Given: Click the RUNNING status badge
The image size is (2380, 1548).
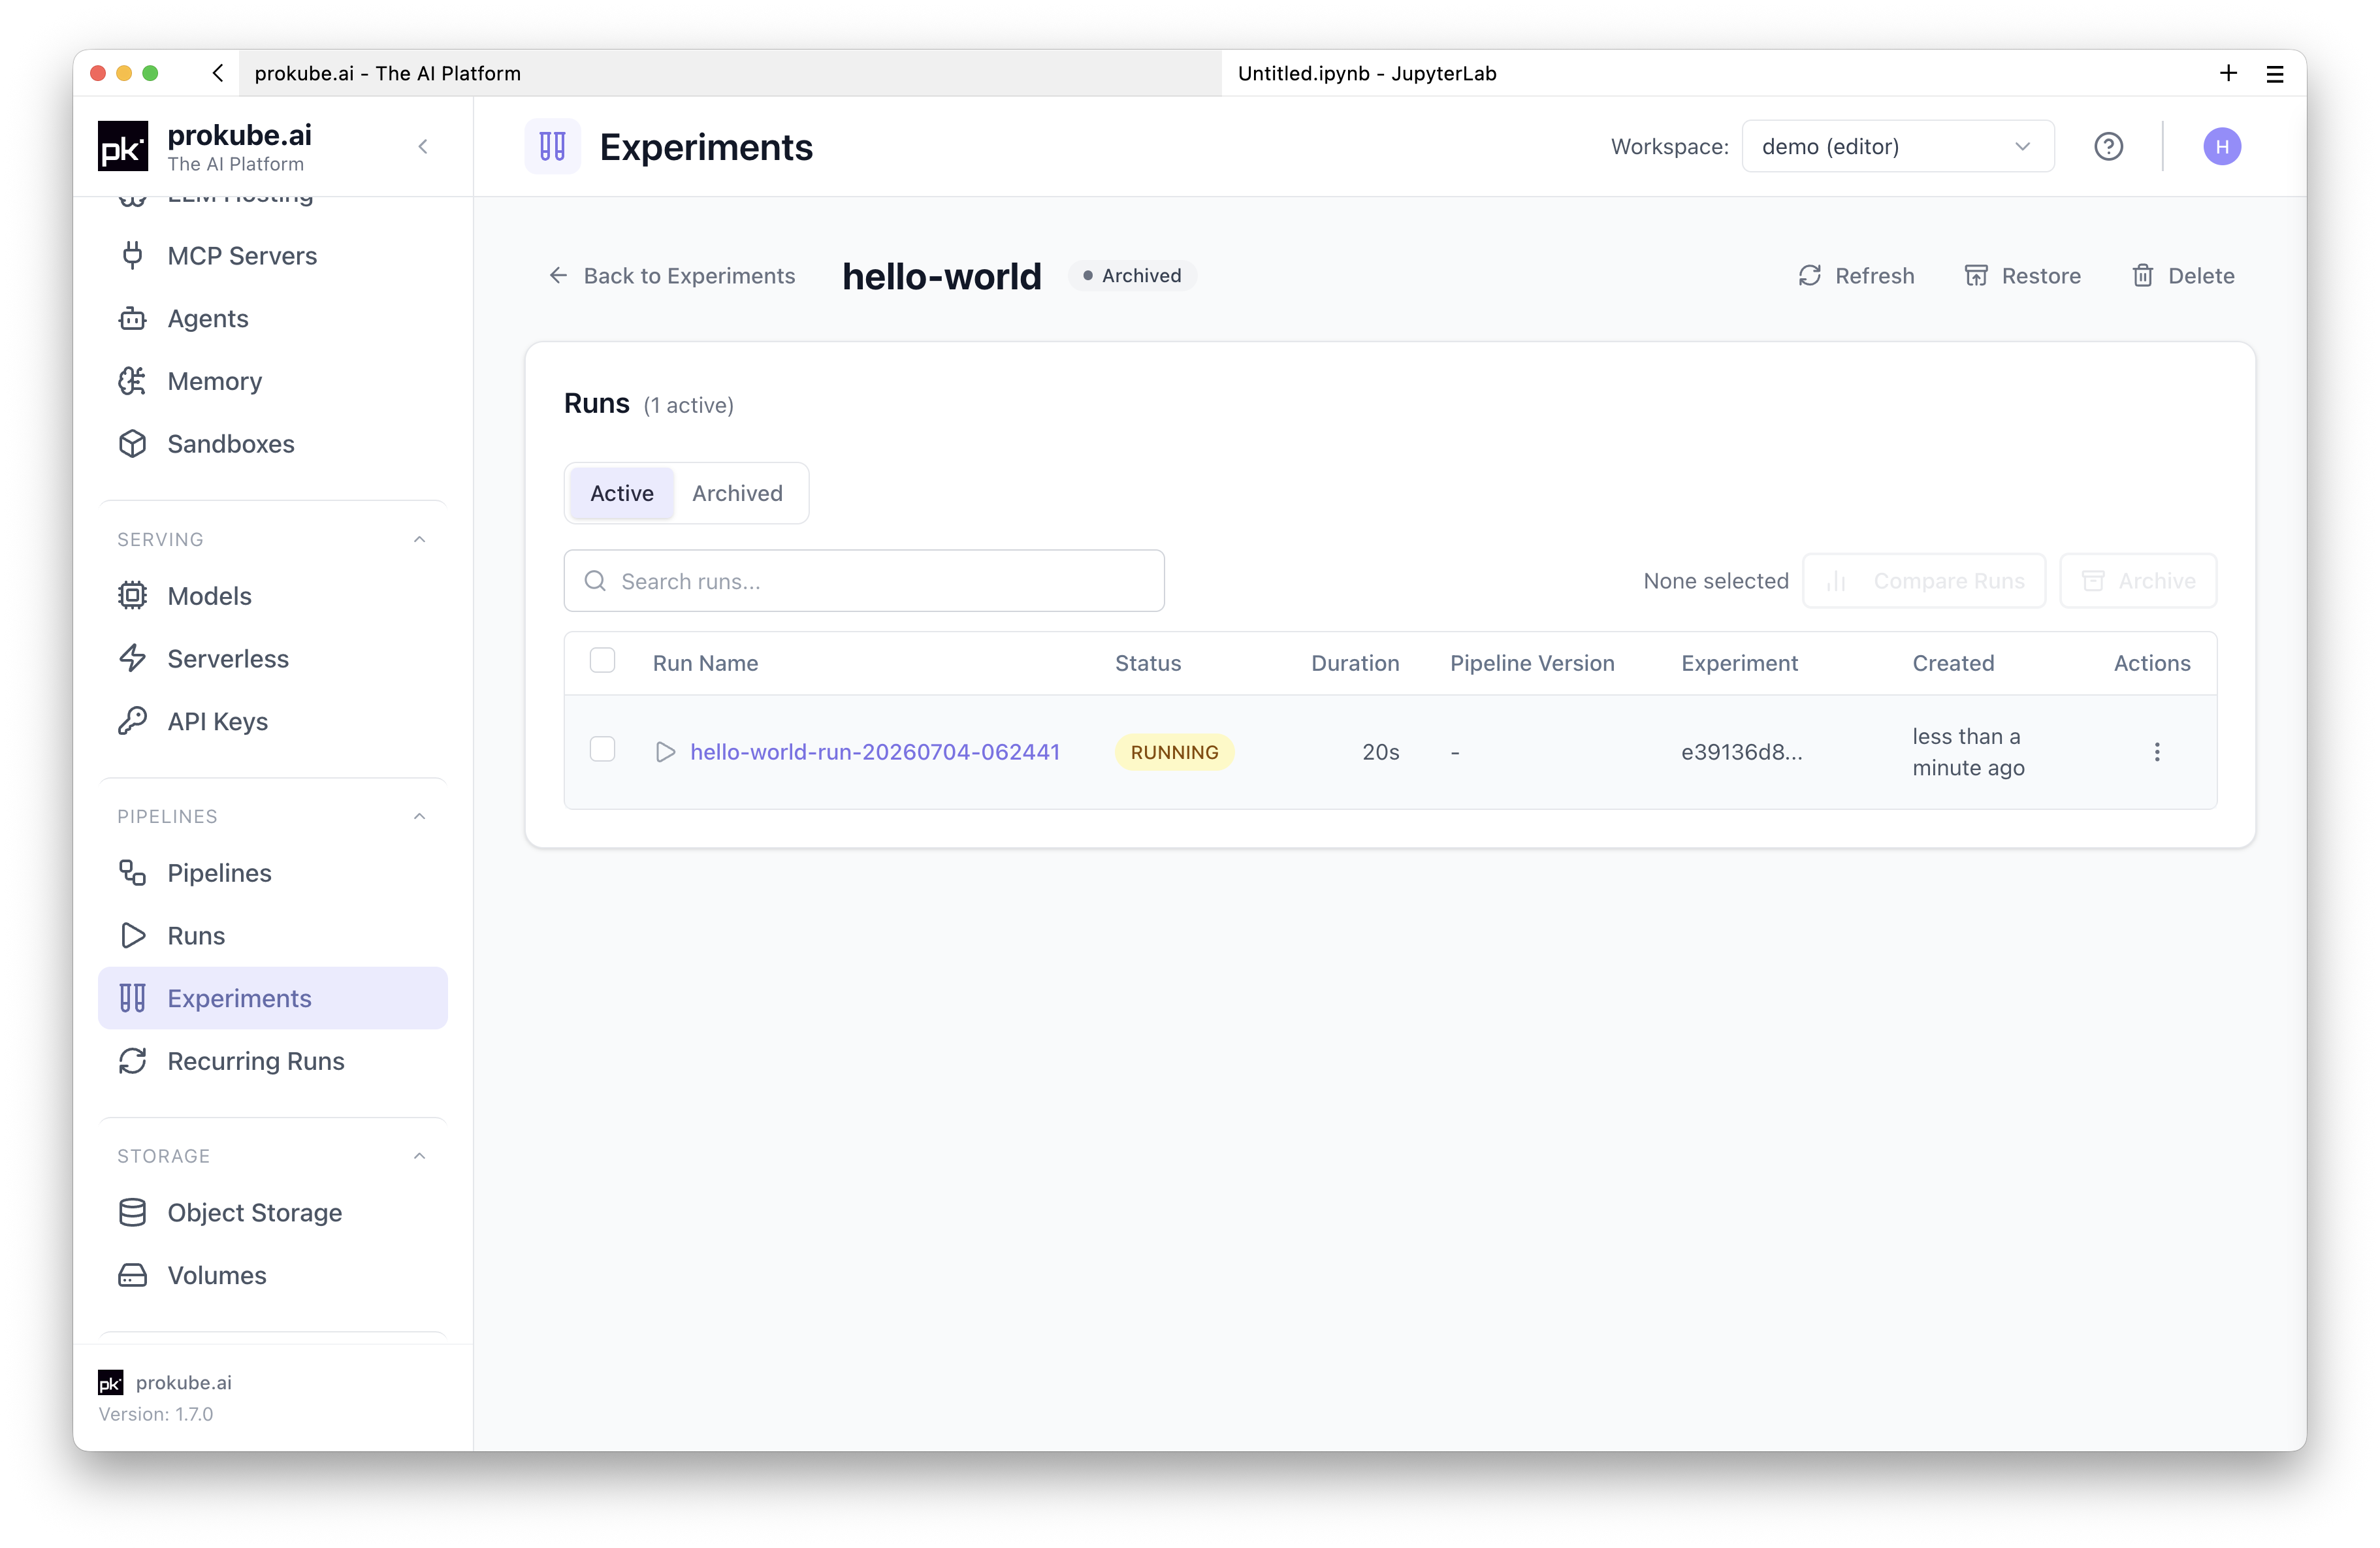Looking at the screenshot, I should click(x=1174, y=752).
